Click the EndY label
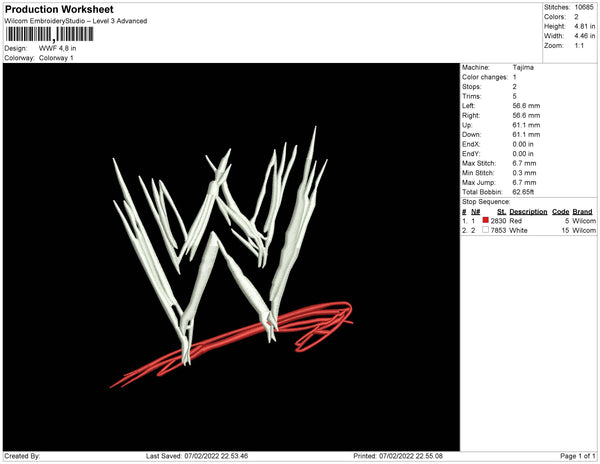 (471, 154)
